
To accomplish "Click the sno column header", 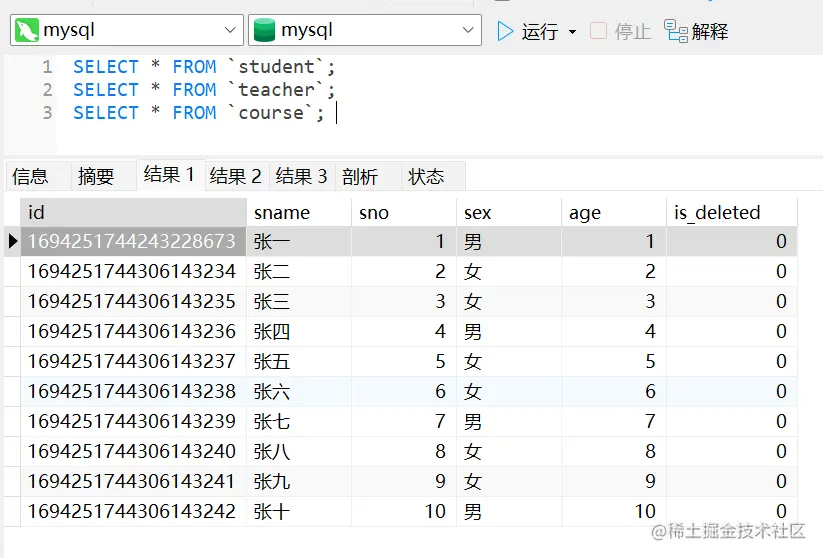I will (404, 213).
